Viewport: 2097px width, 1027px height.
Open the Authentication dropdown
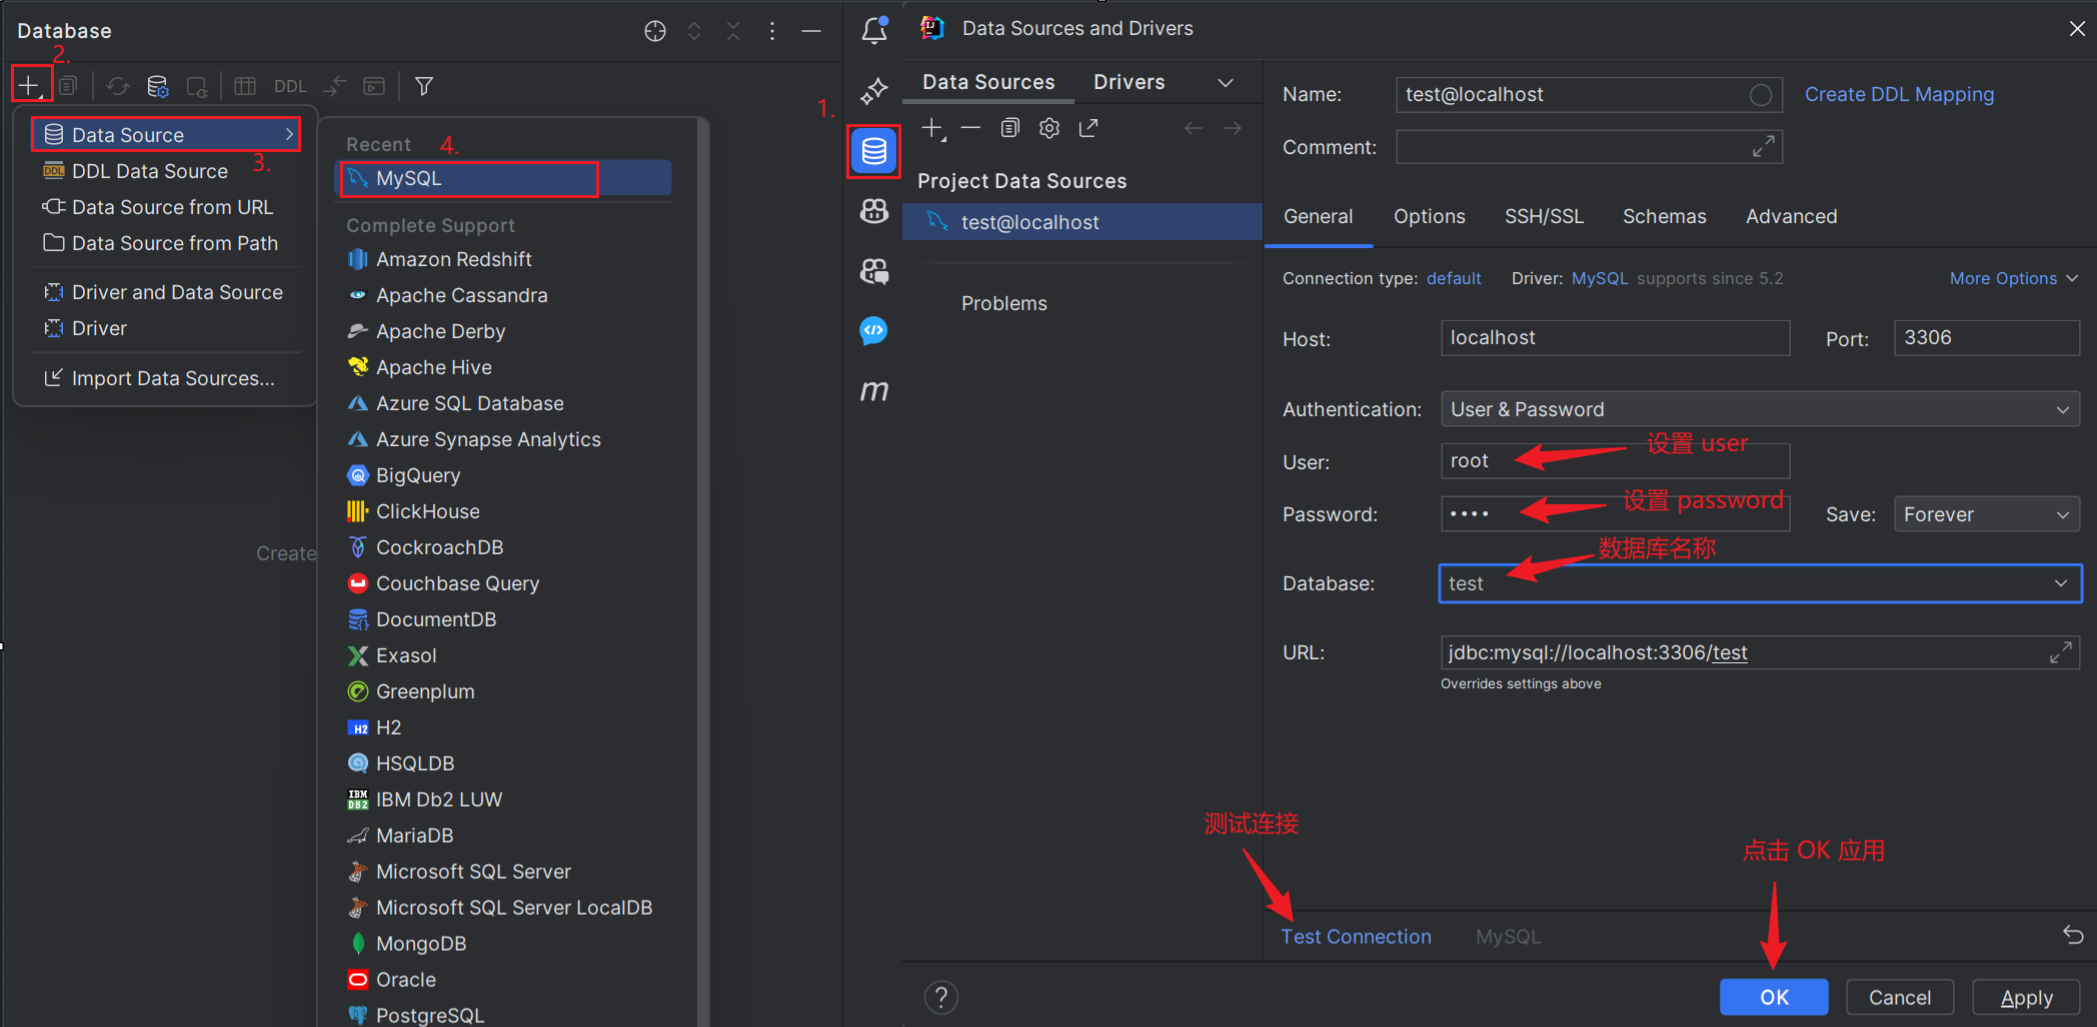pos(1760,409)
